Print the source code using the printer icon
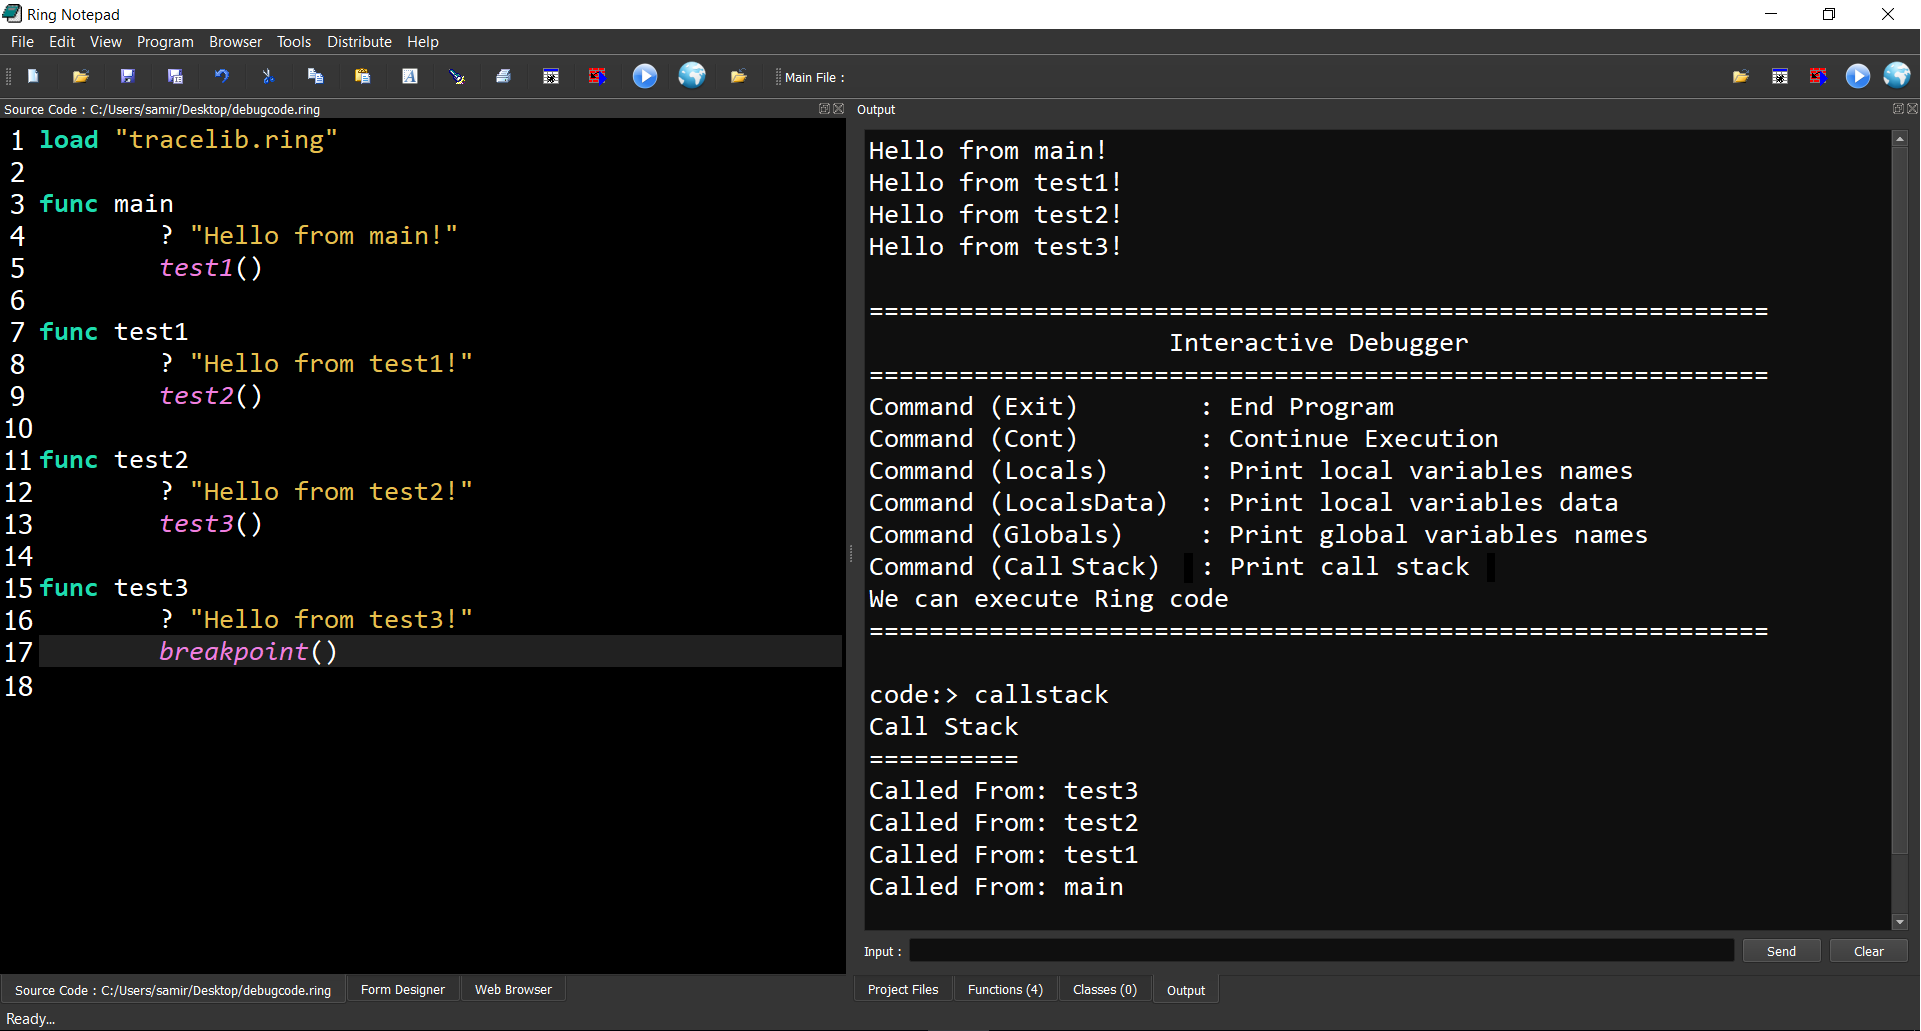The width and height of the screenshot is (1921, 1031). pos(503,76)
